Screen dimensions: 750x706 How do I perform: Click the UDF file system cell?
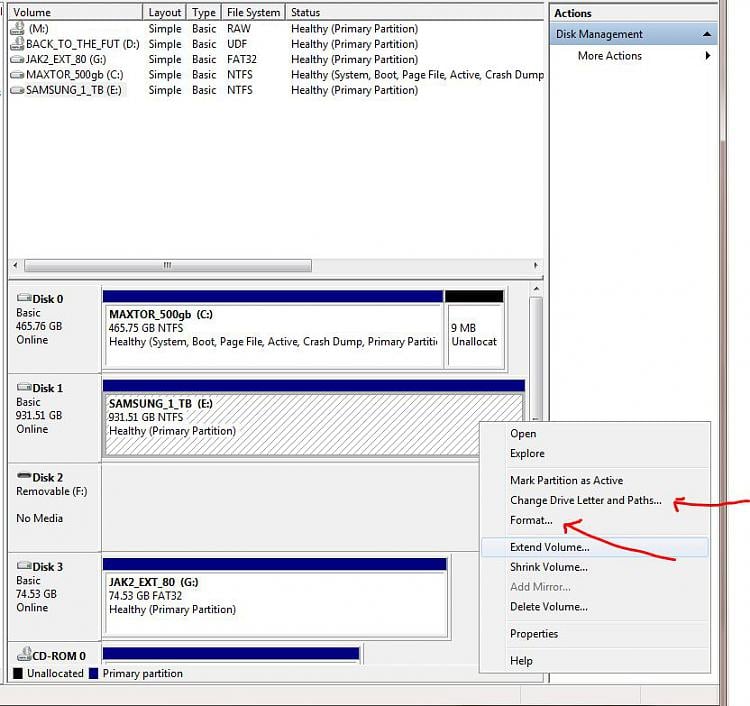237,44
